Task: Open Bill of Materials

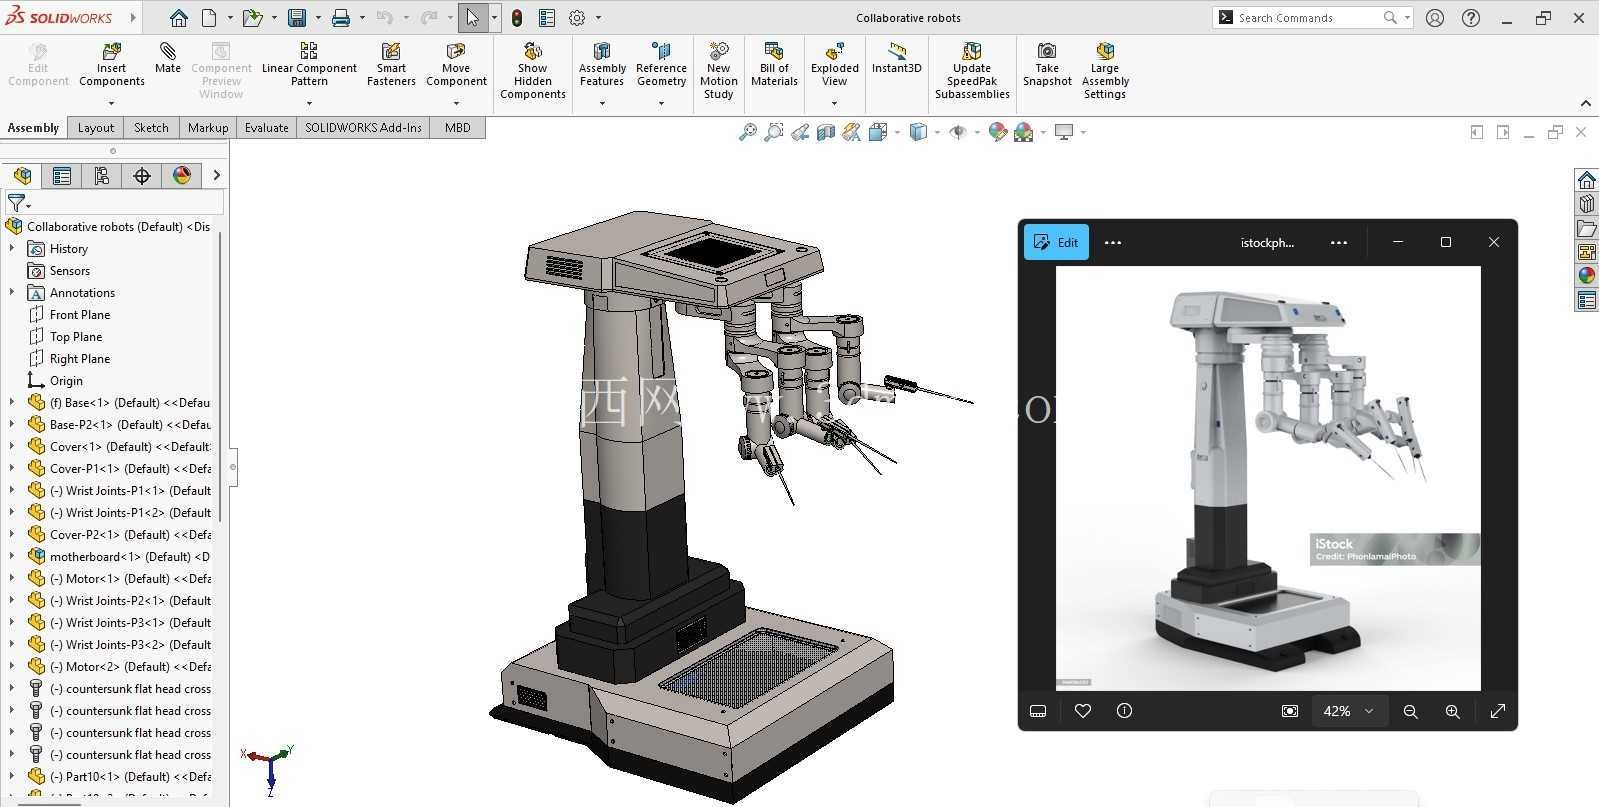Action: coord(774,65)
